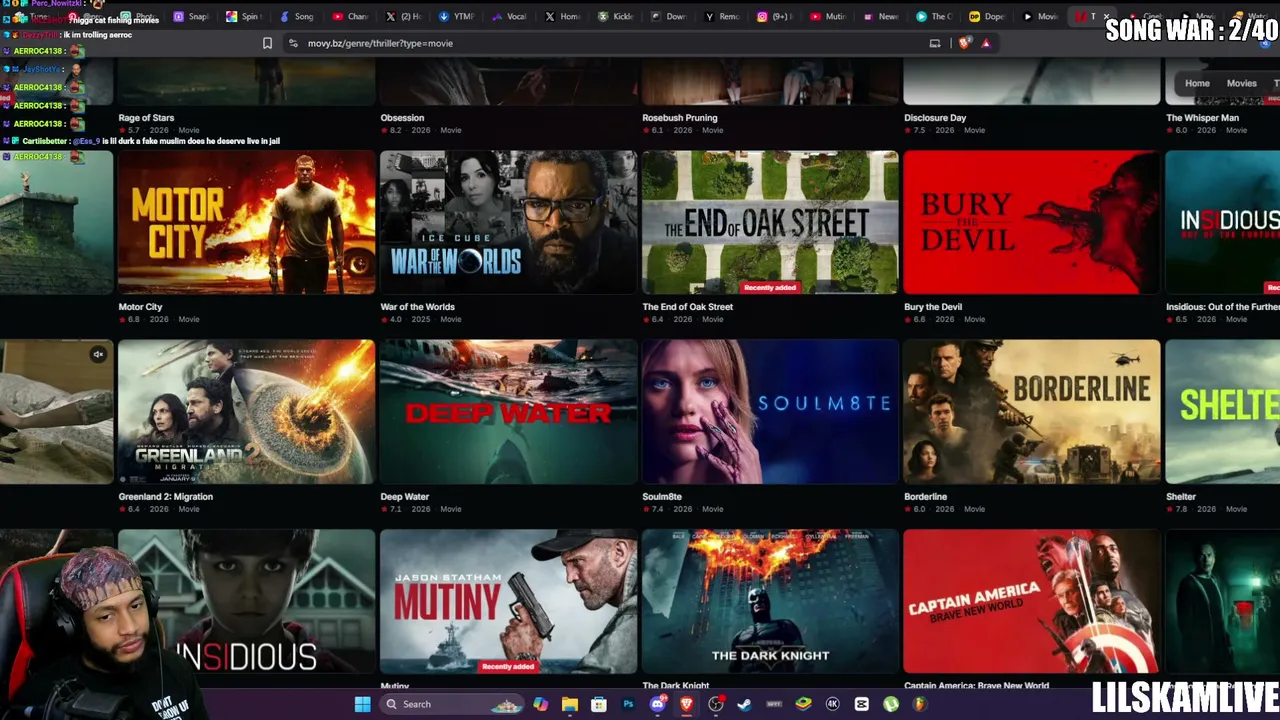1280x720 pixels.
Task: Open OBS Studio from the taskbar
Action: tap(716, 704)
